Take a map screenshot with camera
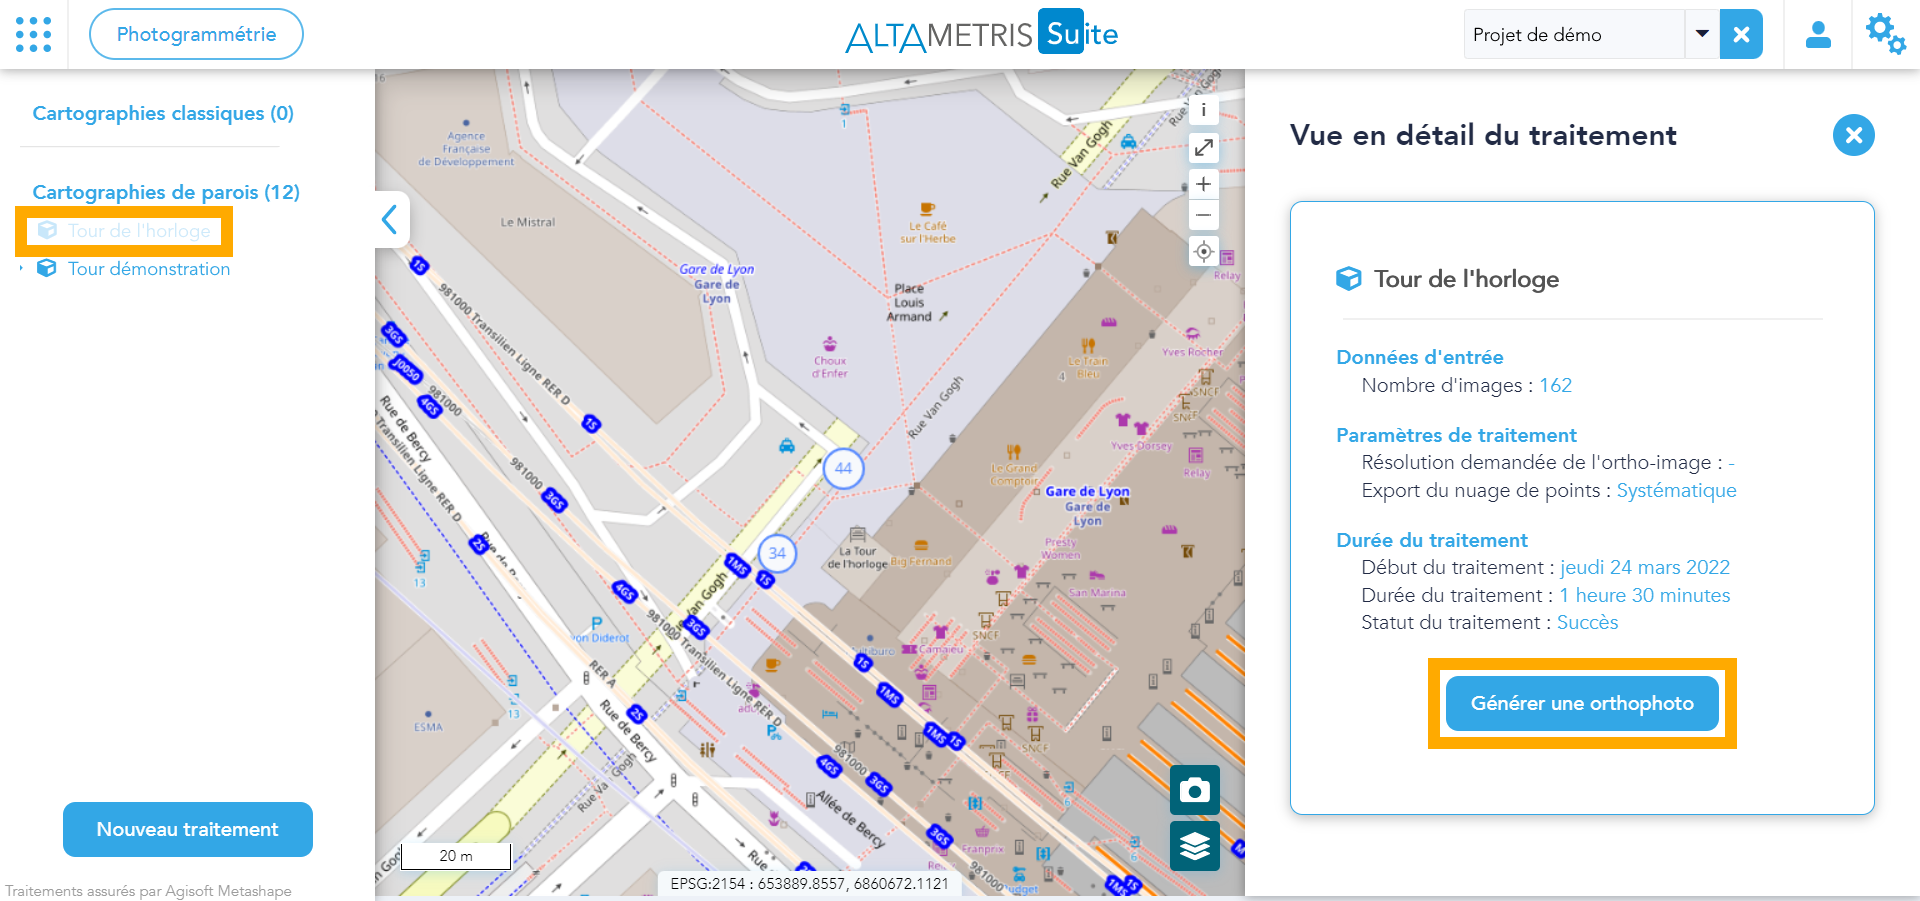1920x901 pixels. tap(1194, 790)
